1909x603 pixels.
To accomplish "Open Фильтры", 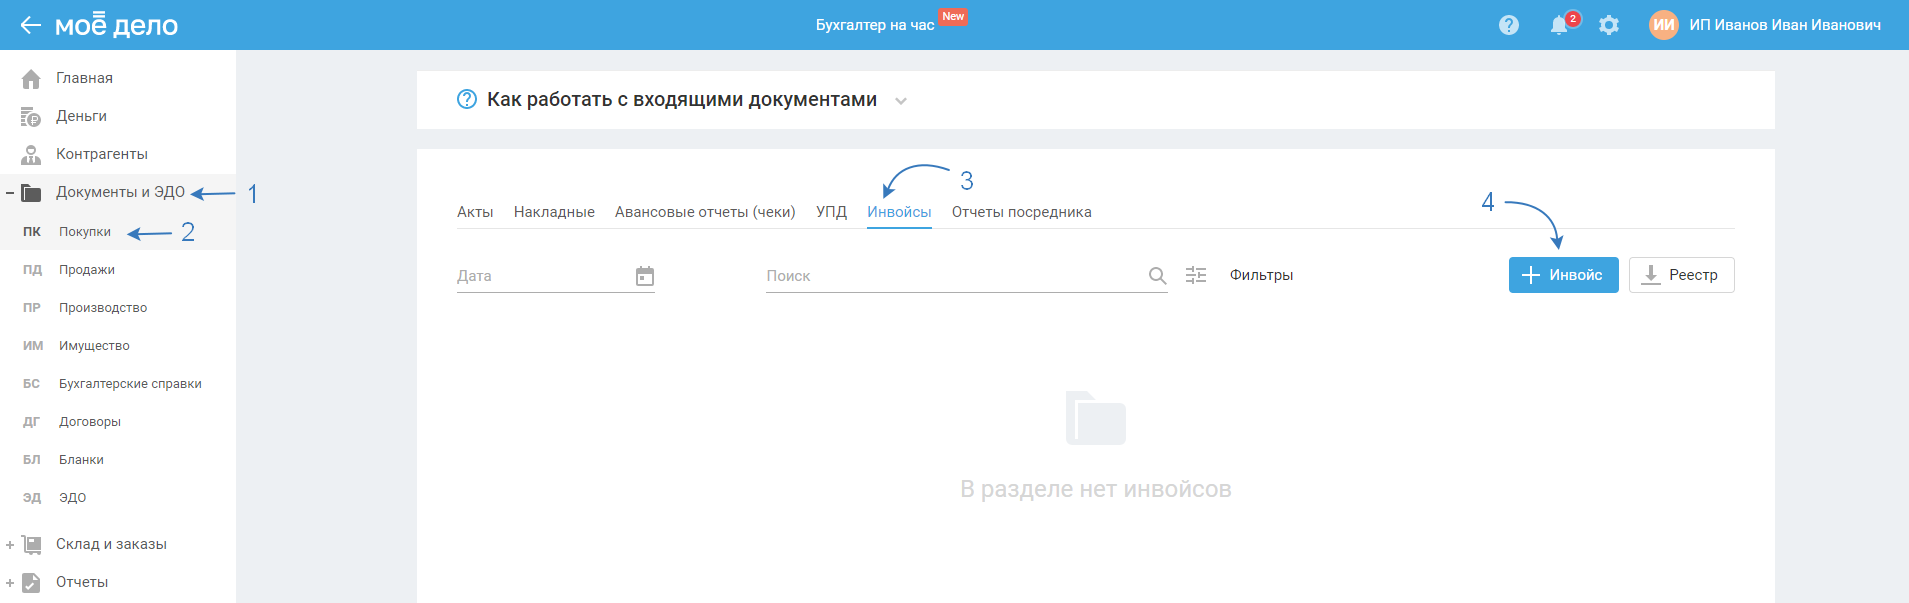I will point(1261,275).
